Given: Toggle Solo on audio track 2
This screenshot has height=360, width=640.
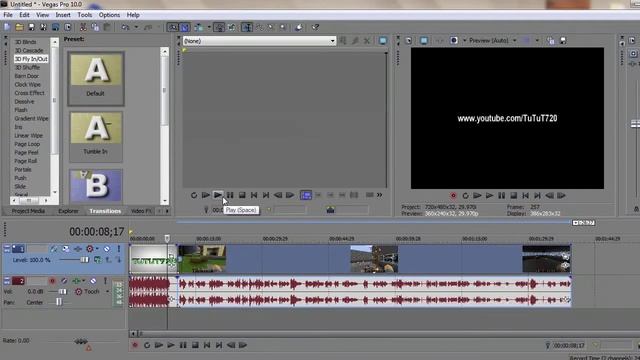Looking at the screenshot, I should pos(105,281).
